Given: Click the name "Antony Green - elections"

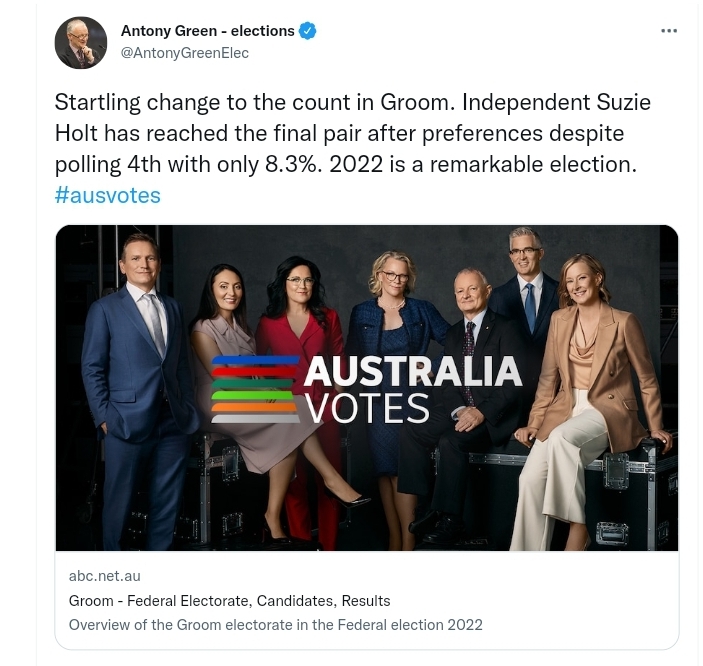Looking at the screenshot, I should pyautogui.click(x=208, y=31).
